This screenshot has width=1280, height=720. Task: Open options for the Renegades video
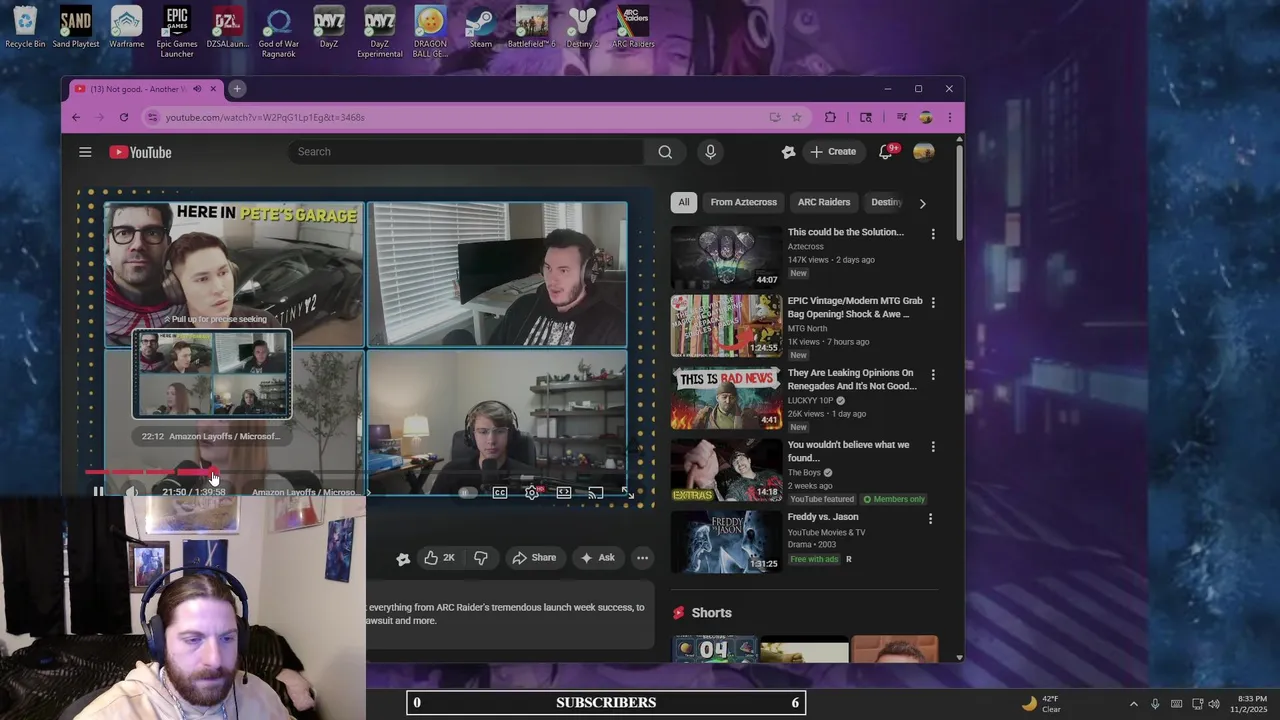pyautogui.click(x=933, y=374)
